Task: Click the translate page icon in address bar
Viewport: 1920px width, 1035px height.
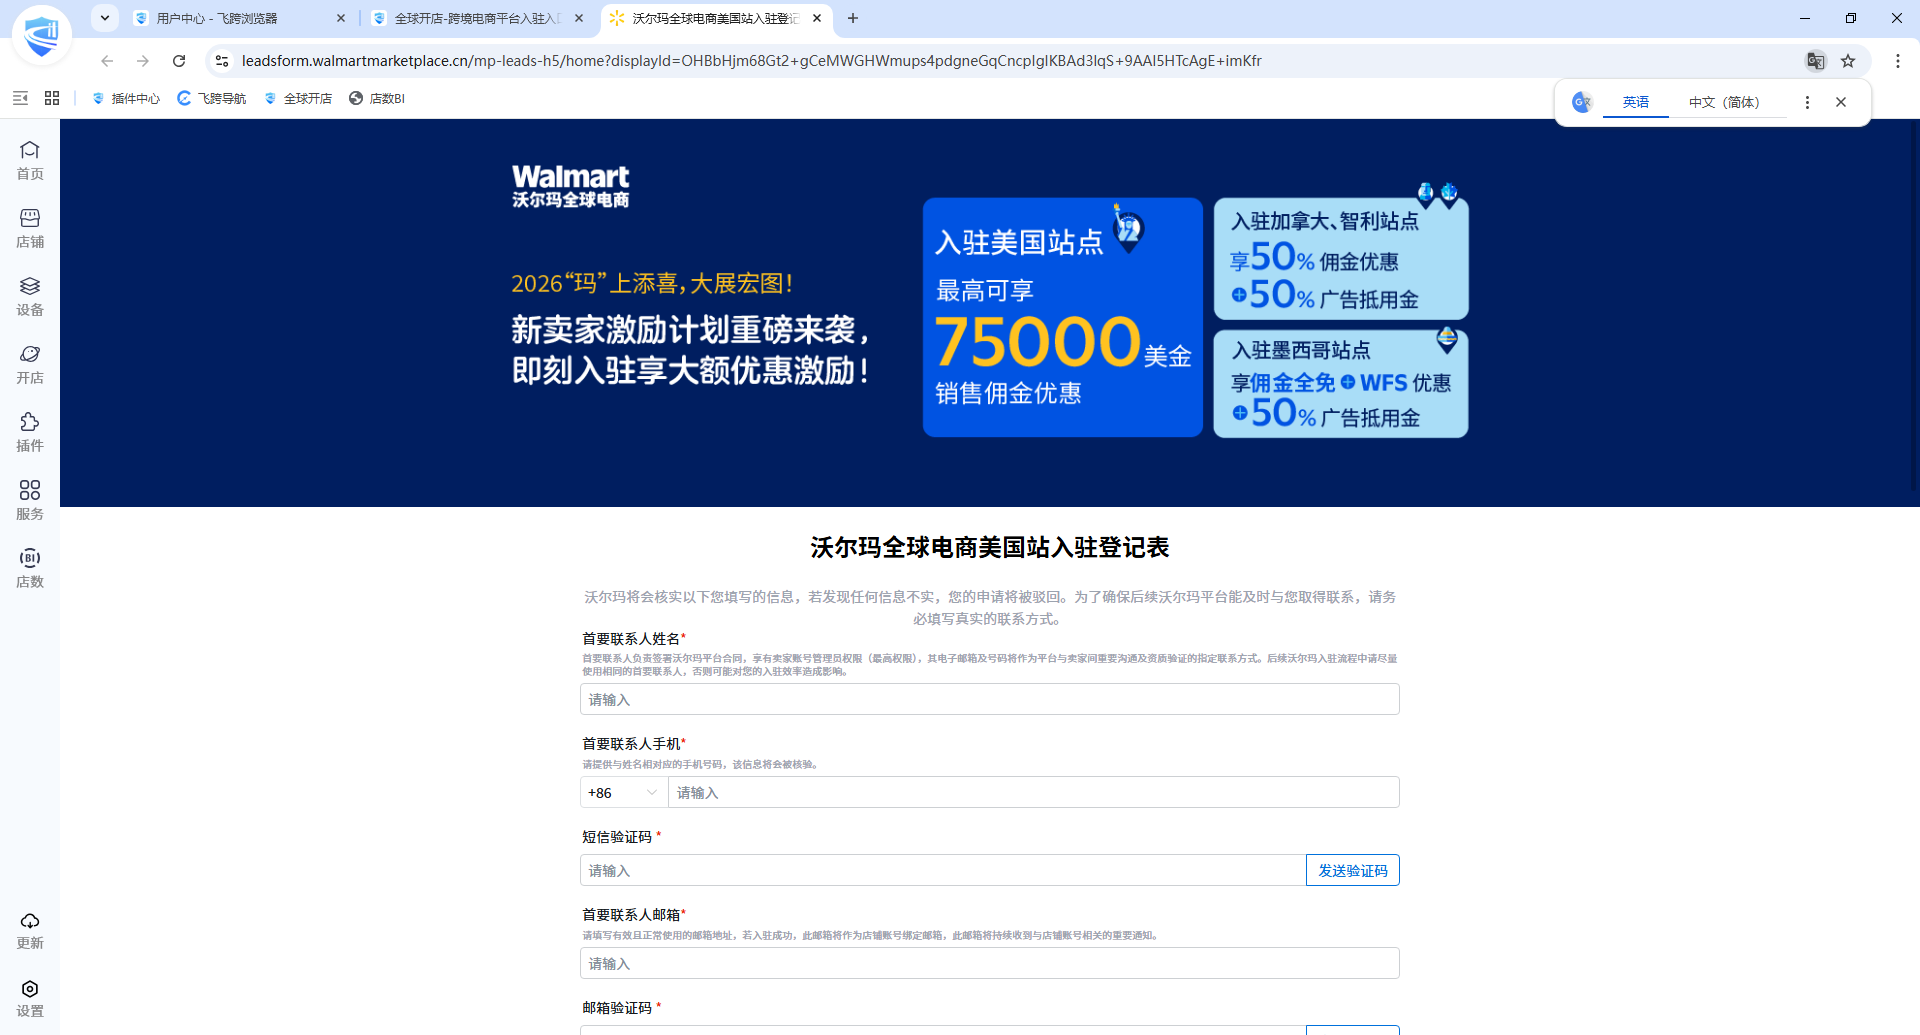Action: (1815, 61)
